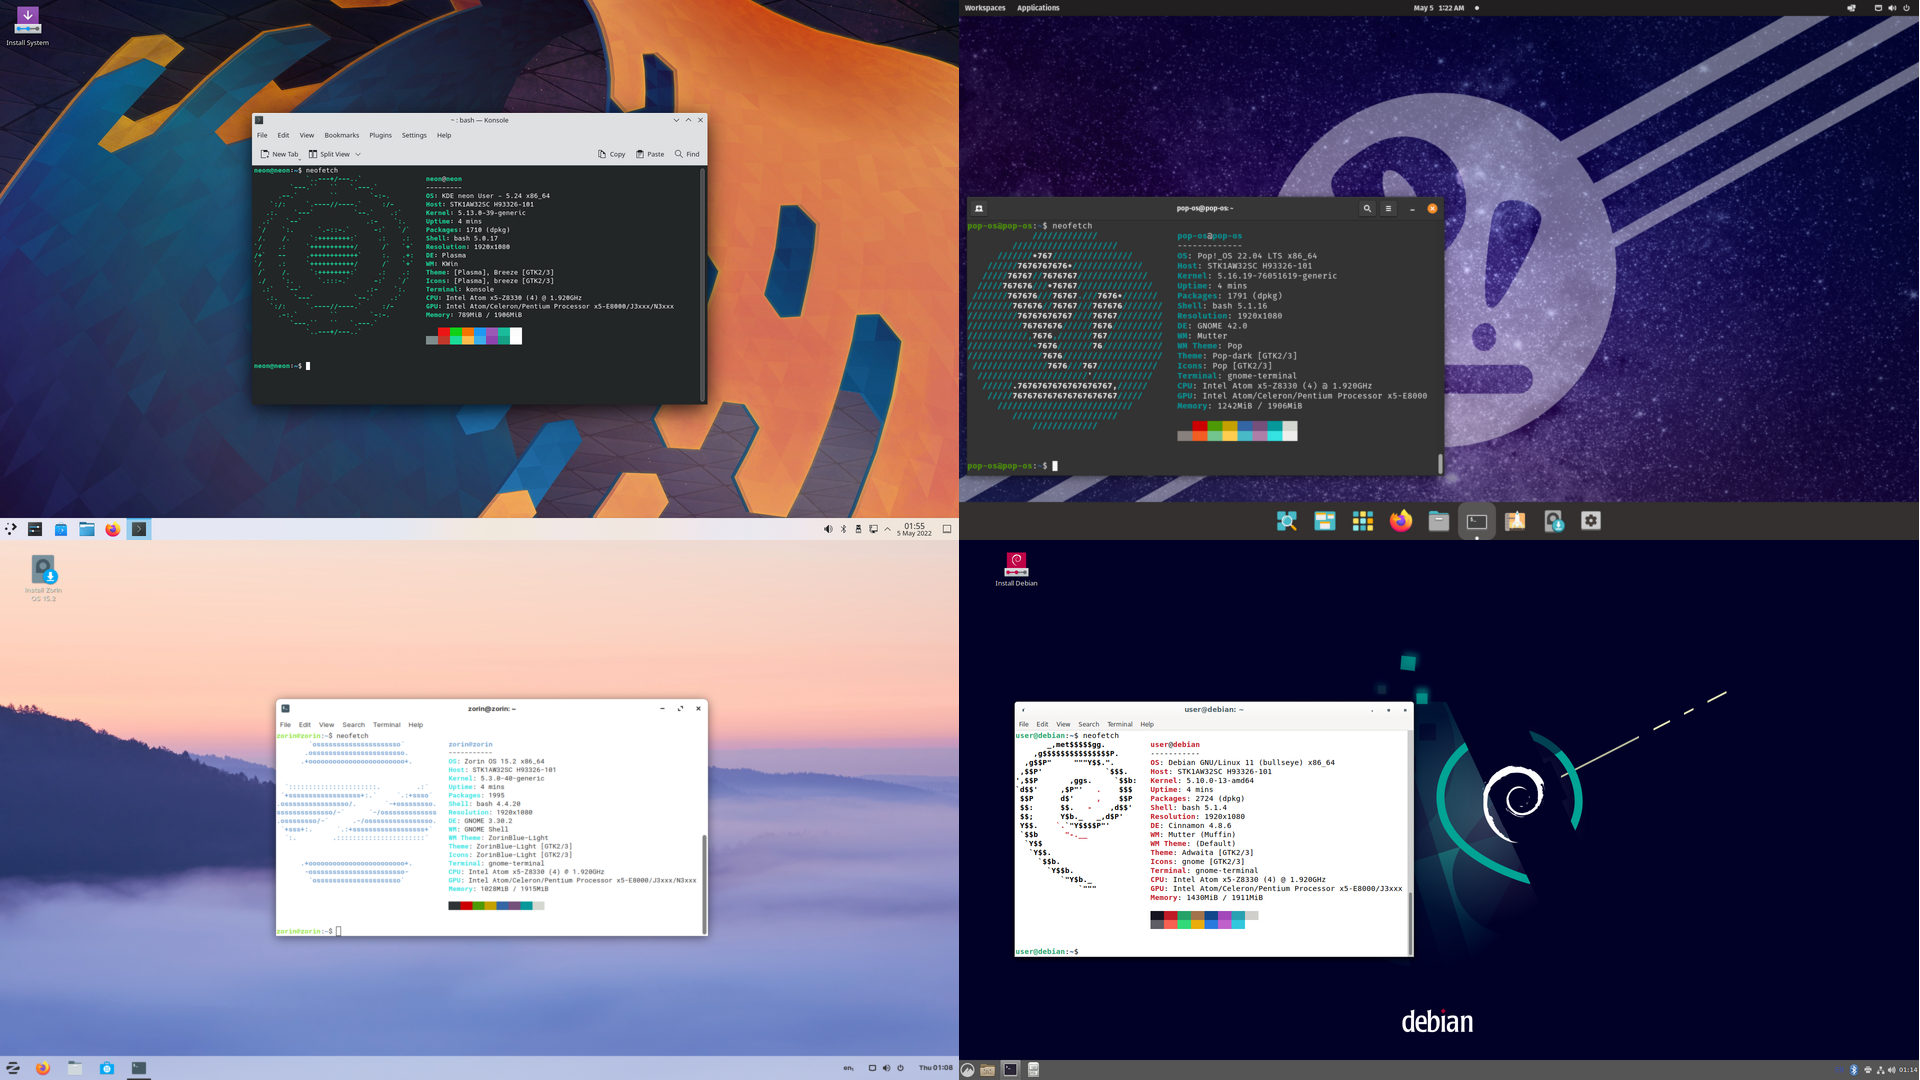1920x1080 pixels.
Task: Click the Konsole vertical scrollbar
Action: pos(703,284)
